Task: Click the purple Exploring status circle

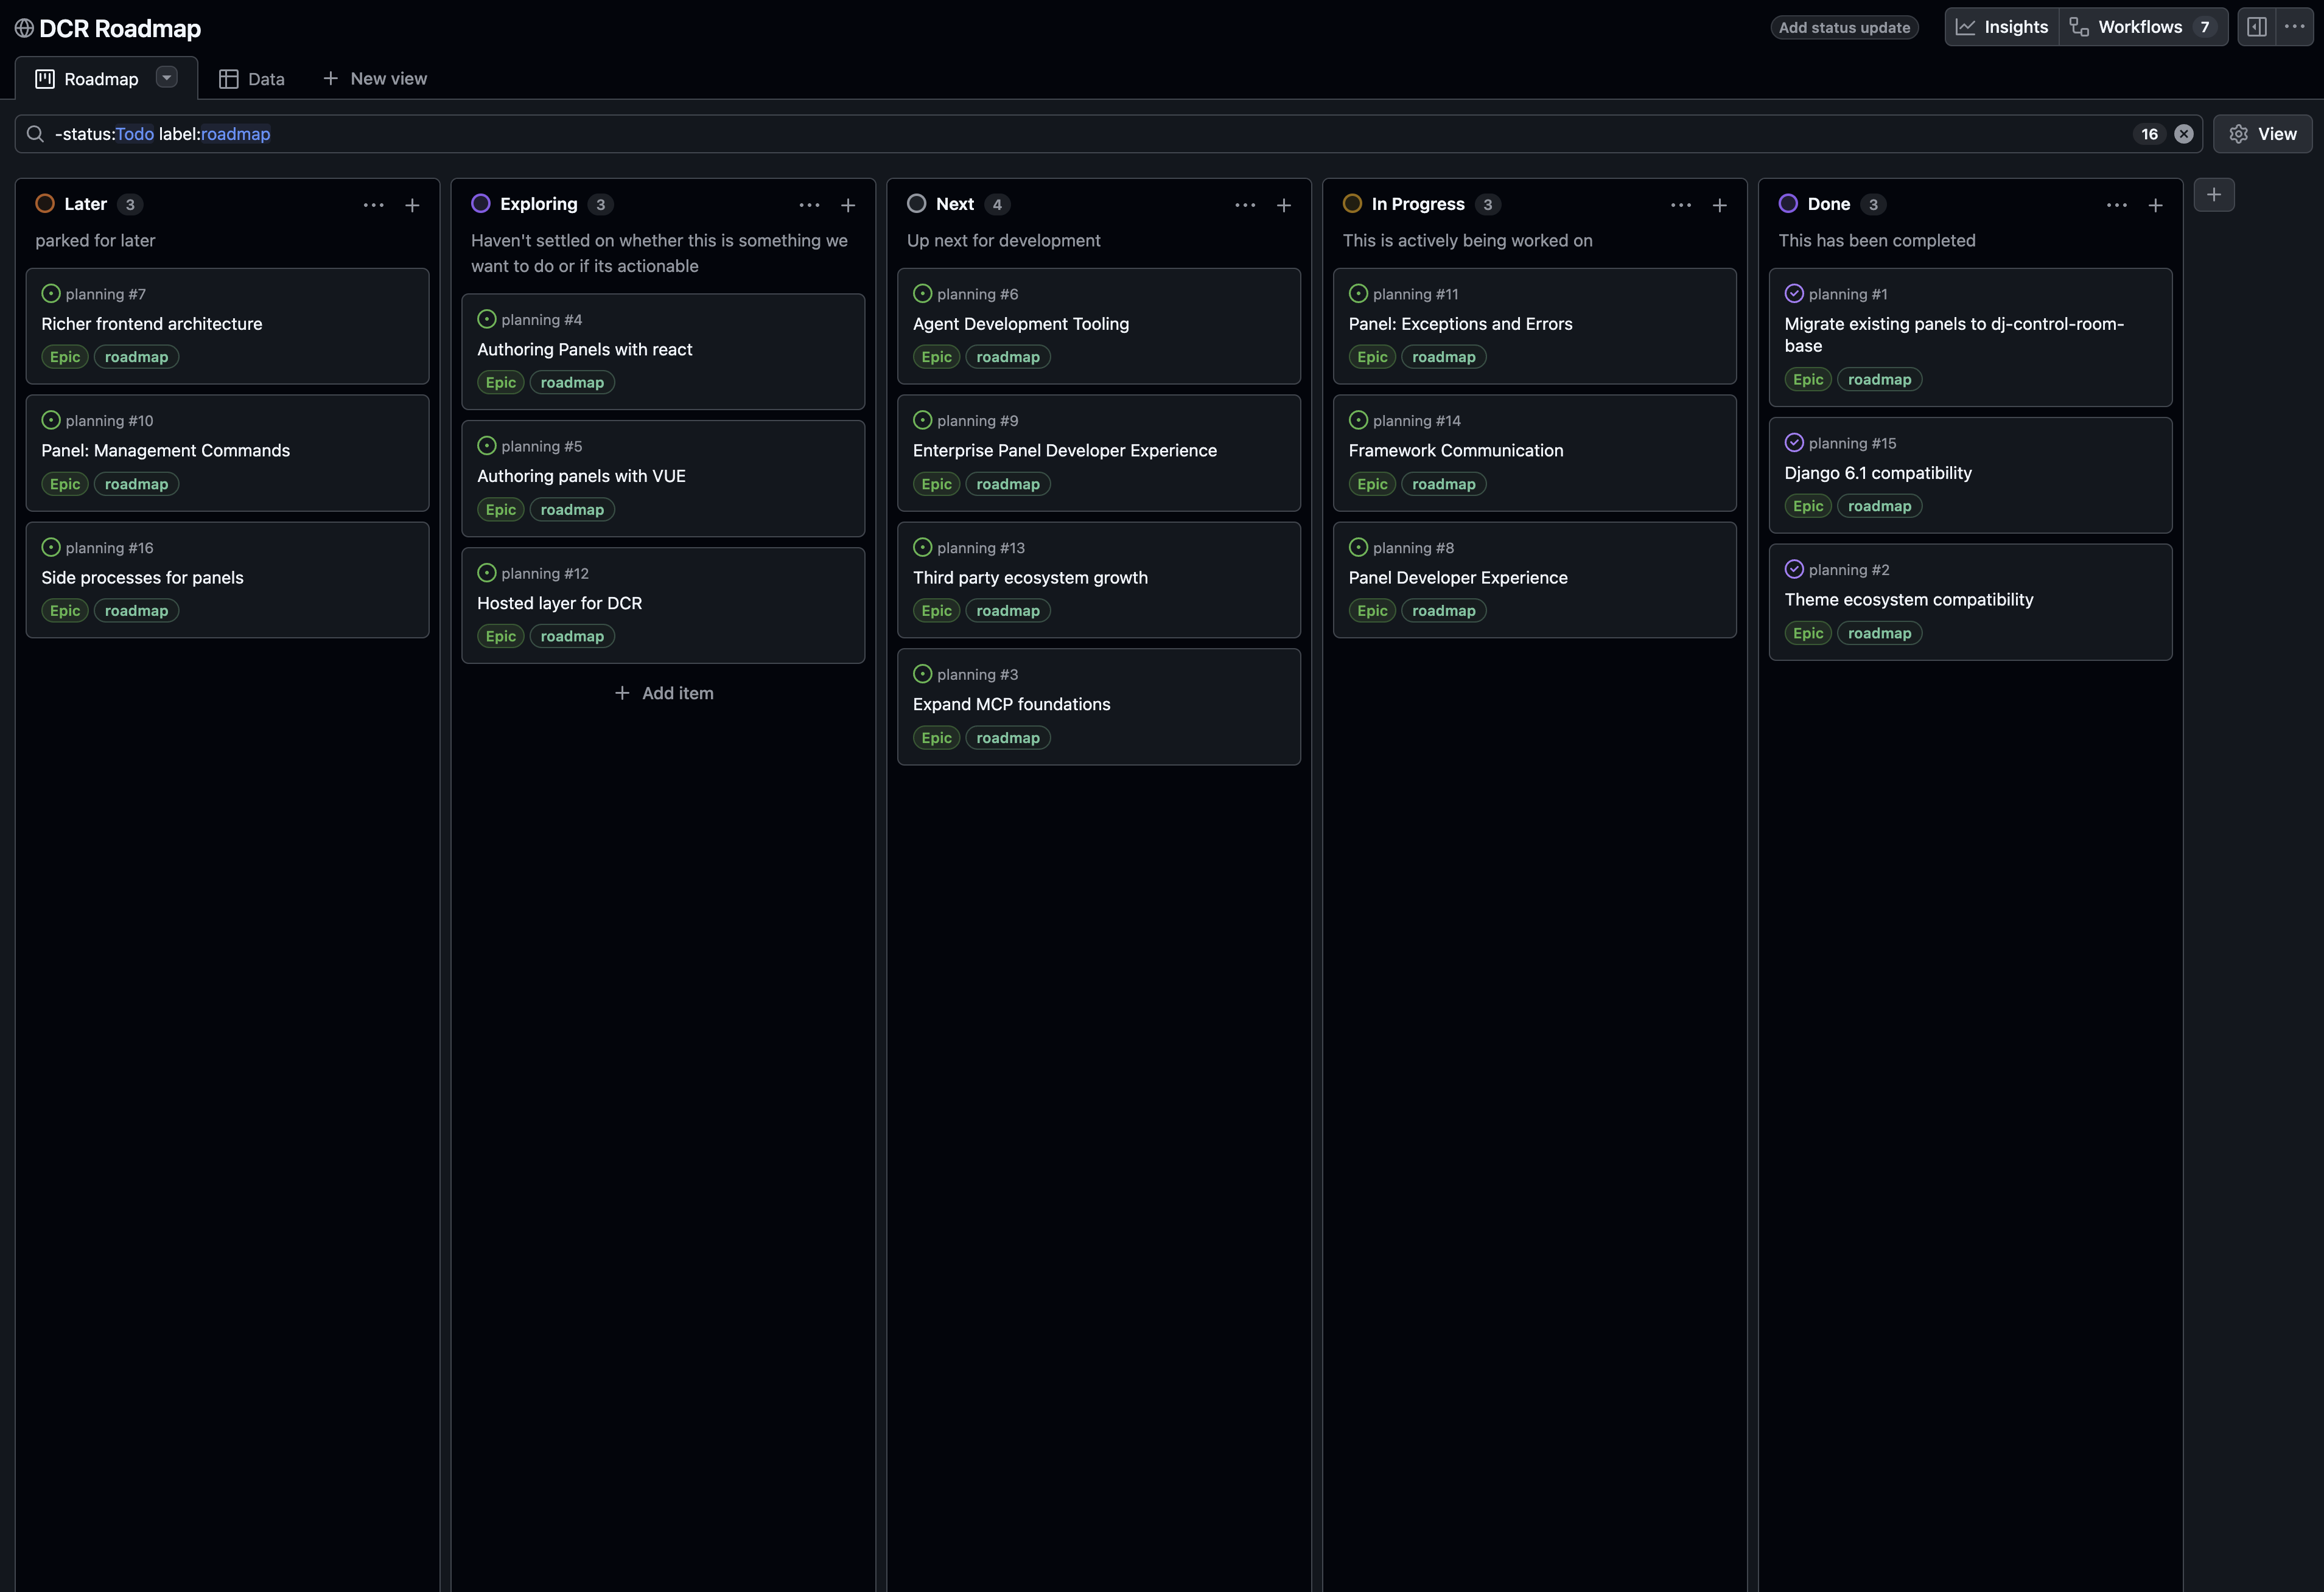Action: coord(481,204)
